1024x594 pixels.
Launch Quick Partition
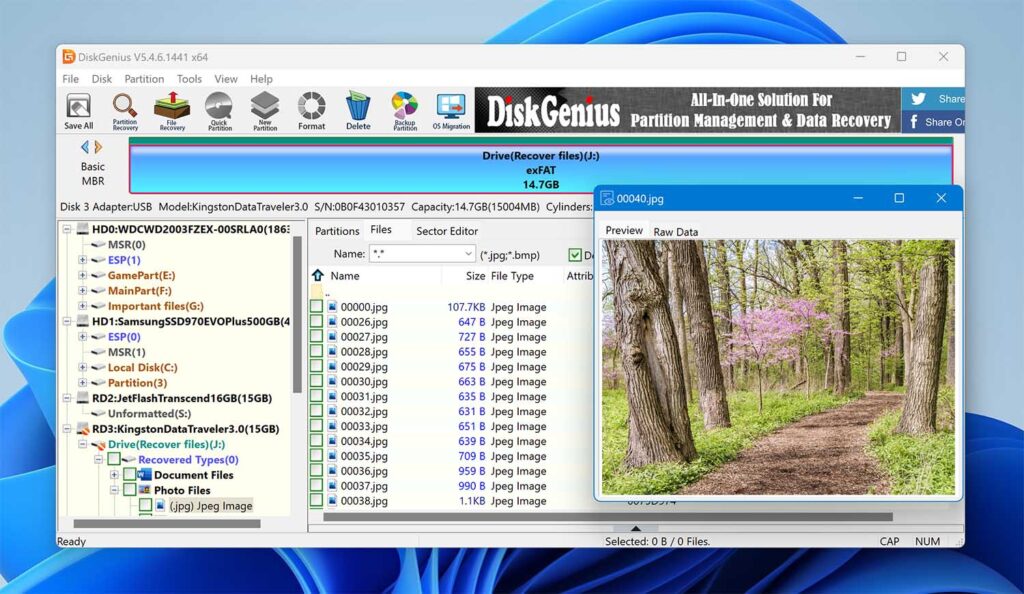(x=219, y=108)
